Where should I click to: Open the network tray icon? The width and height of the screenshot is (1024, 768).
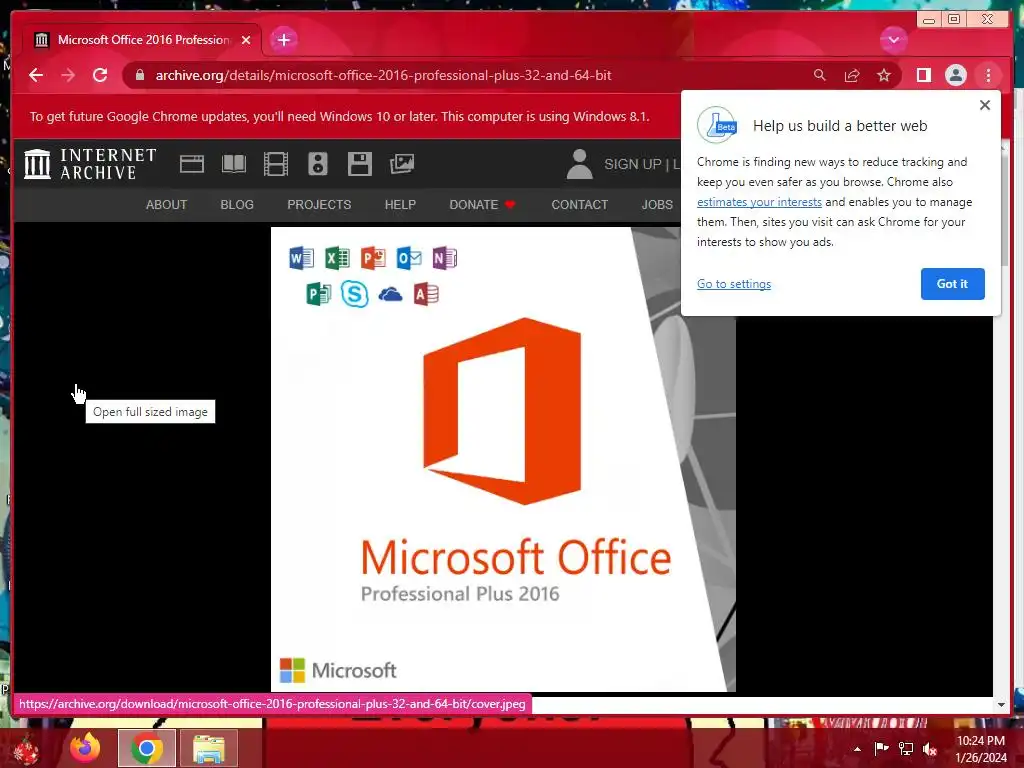(906, 749)
